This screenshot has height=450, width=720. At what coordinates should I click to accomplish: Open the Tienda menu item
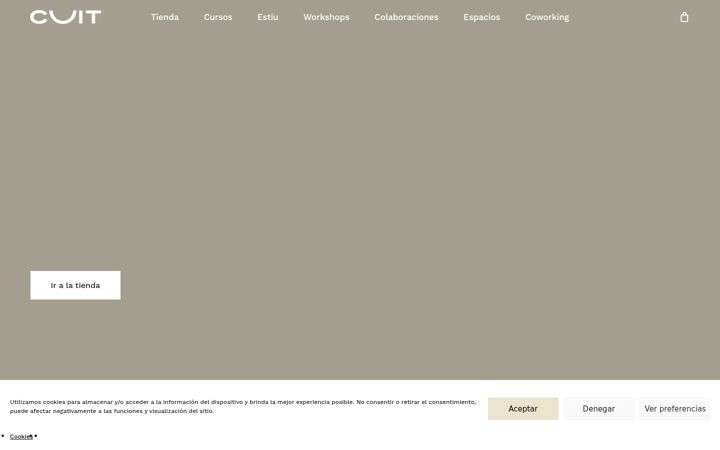point(165,17)
